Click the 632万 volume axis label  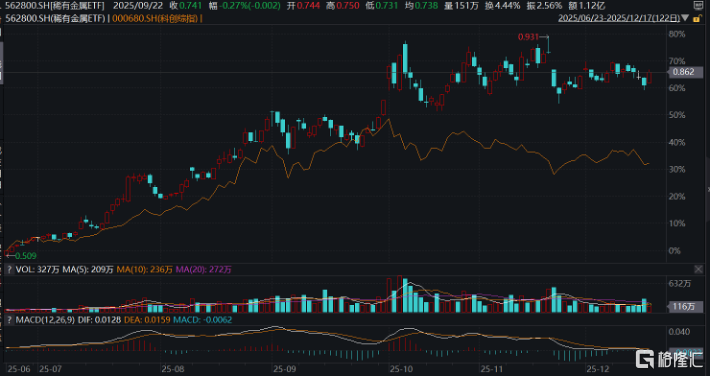[x=680, y=284]
